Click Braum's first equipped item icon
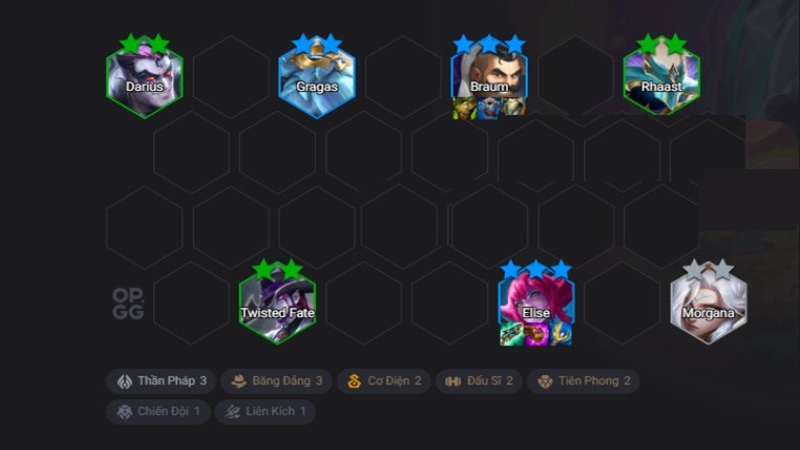Viewport: 800px width, 450px height. click(464, 108)
